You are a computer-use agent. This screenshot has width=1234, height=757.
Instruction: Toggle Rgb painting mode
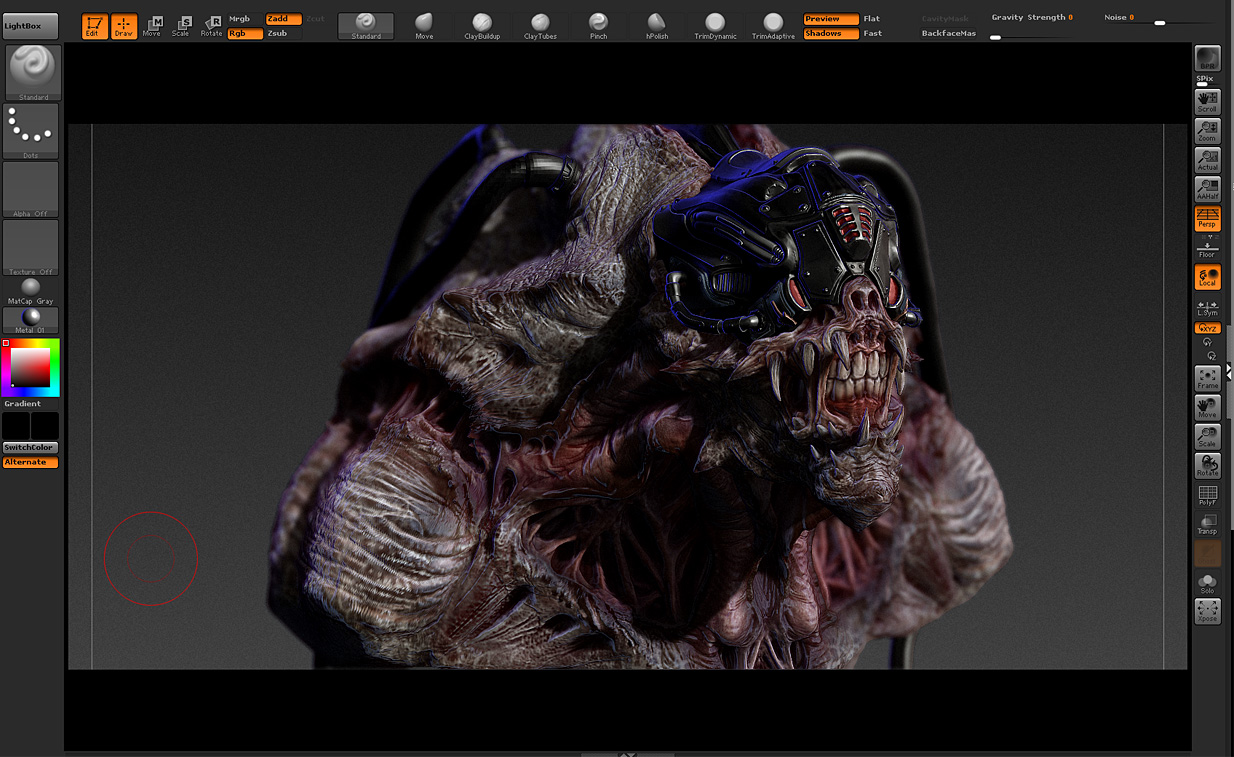245,34
